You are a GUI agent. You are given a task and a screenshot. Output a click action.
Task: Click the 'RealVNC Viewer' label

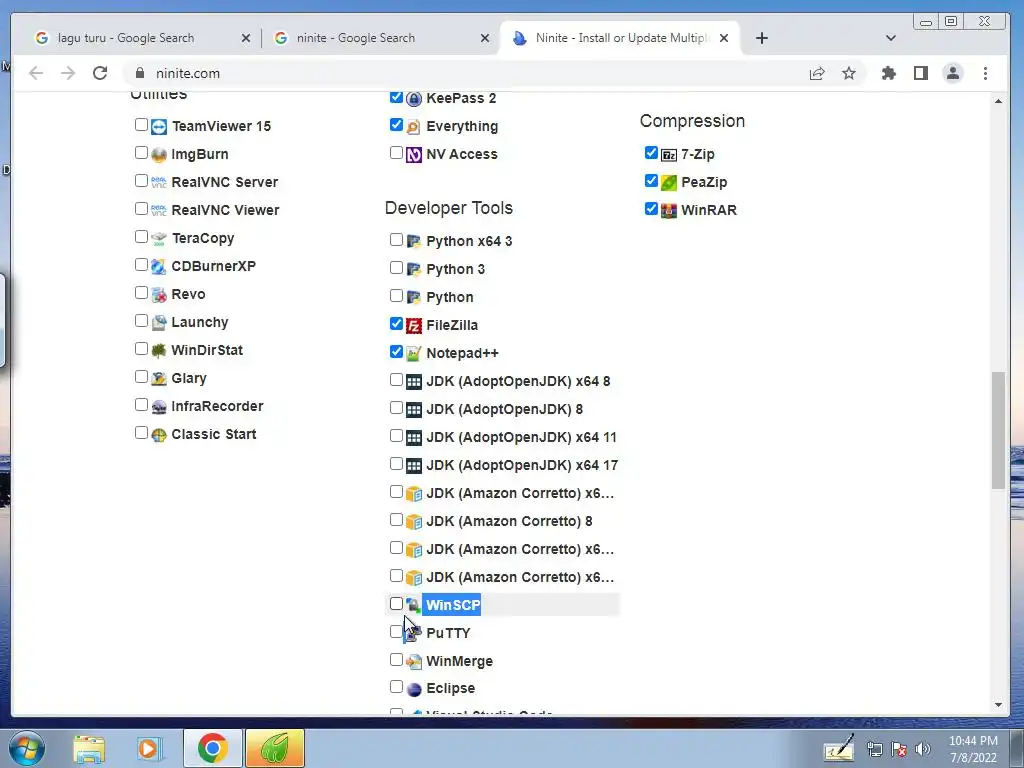(225, 210)
